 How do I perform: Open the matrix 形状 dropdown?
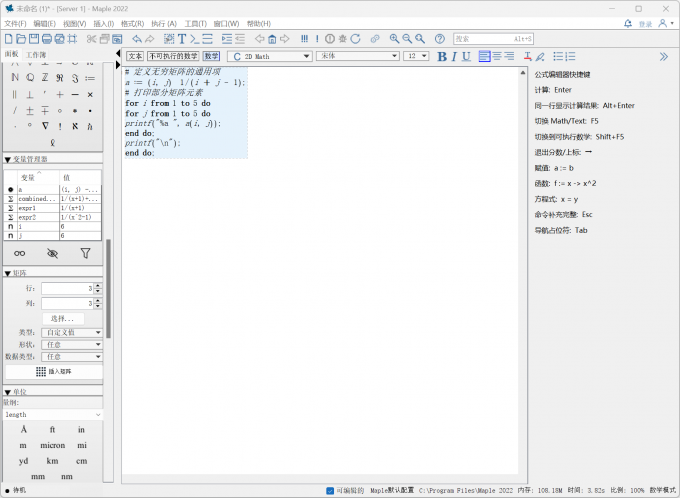[x=72, y=344]
